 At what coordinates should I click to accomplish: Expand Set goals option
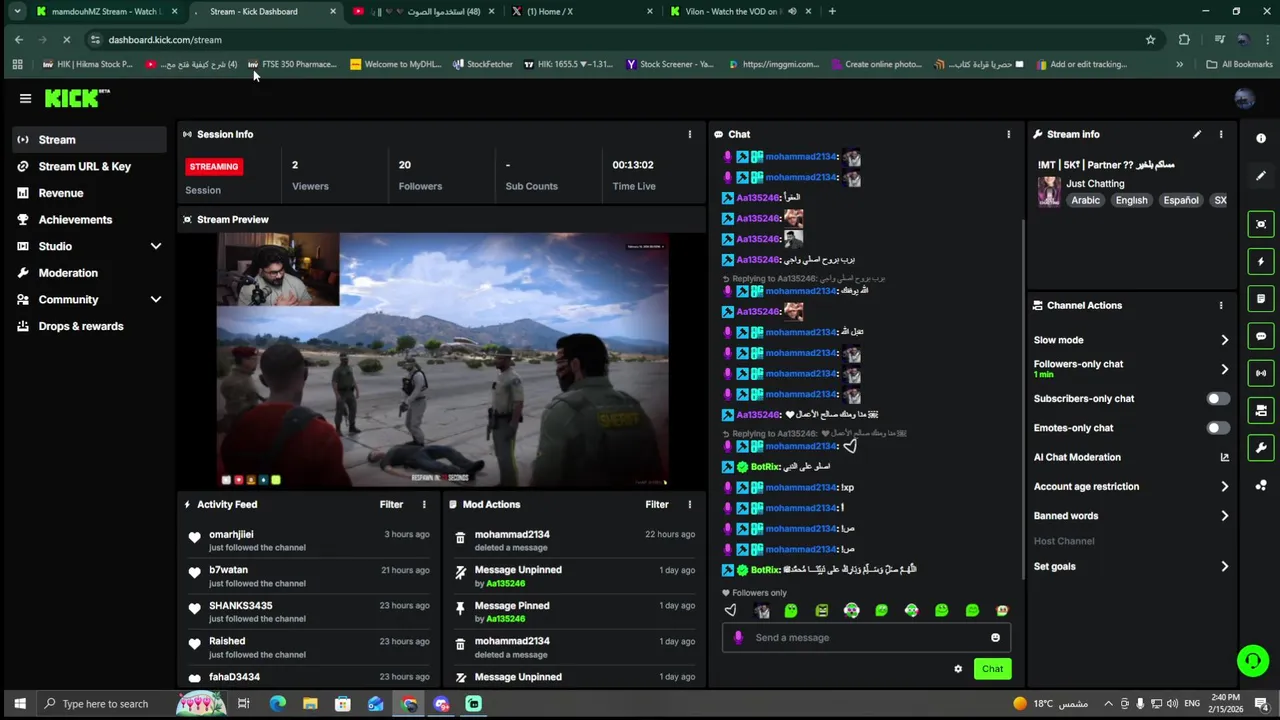1224,567
